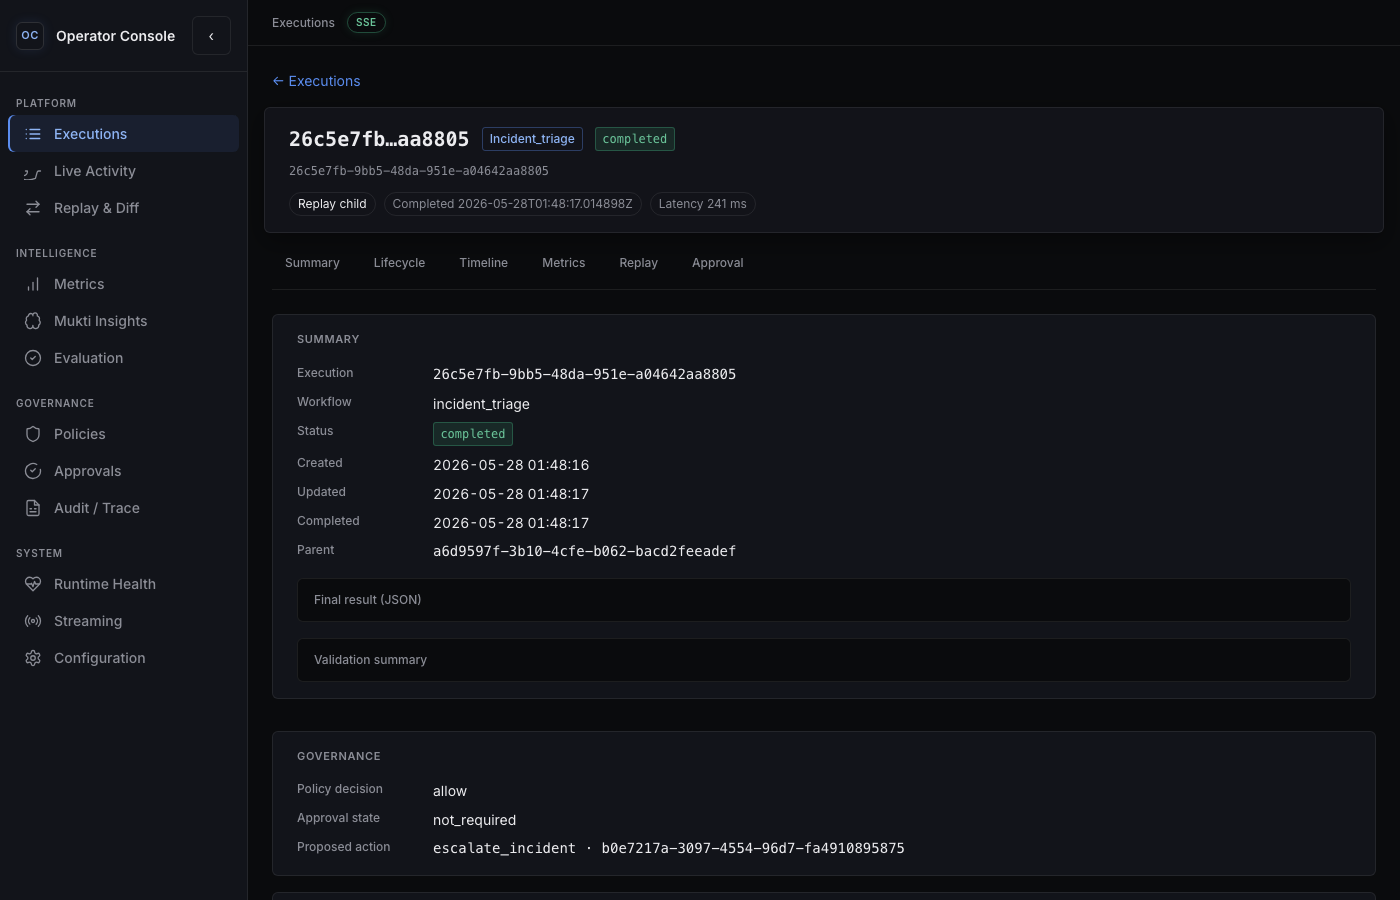Viewport: 1400px width, 900px height.
Task: Click the SSE status badge
Action: point(366,22)
